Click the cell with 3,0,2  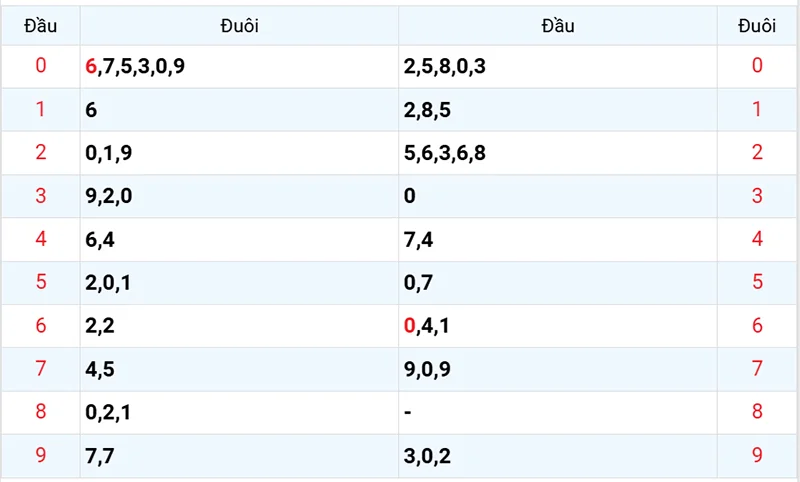pyautogui.click(x=427, y=455)
